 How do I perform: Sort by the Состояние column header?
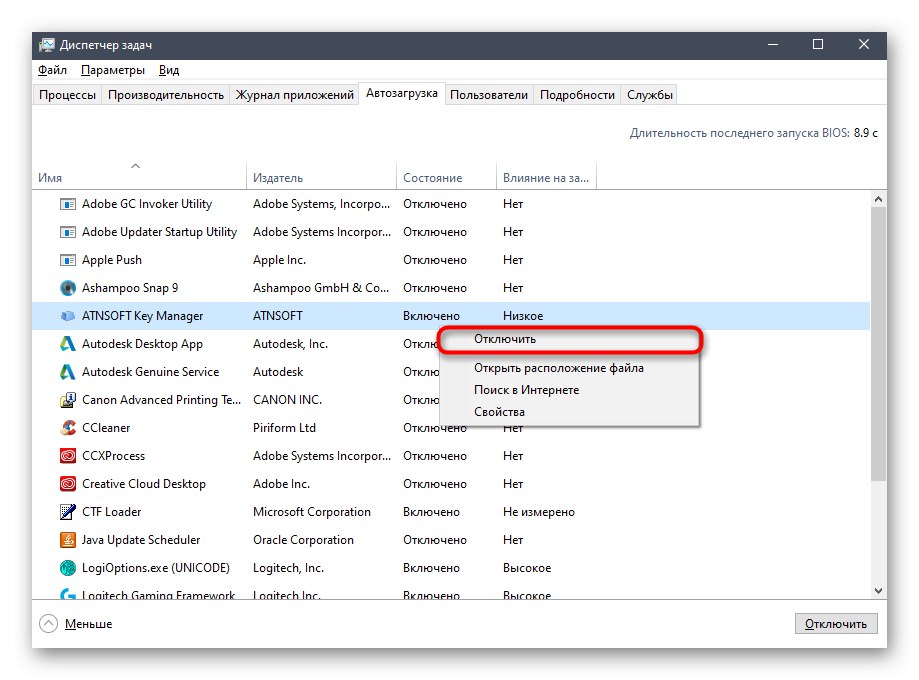[432, 178]
